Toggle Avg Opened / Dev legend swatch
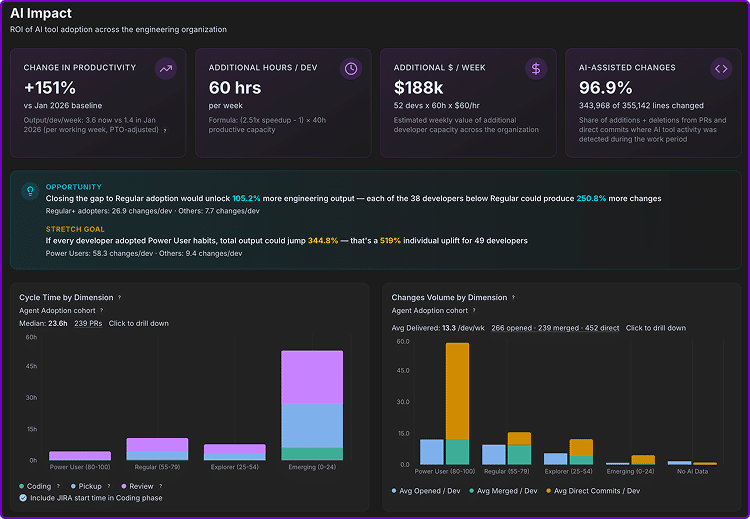Image resolution: width=750 pixels, height=519 pixels. 394,491
